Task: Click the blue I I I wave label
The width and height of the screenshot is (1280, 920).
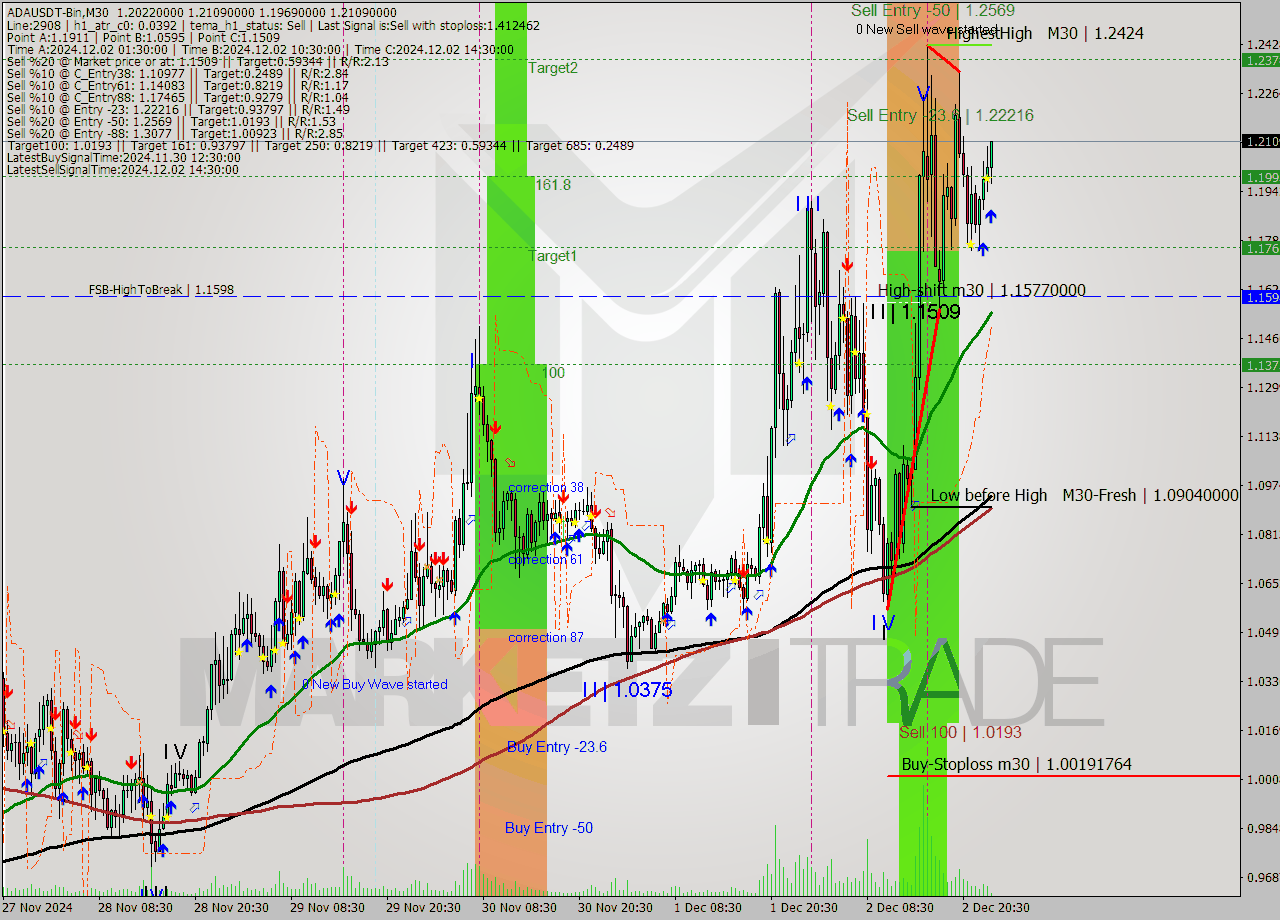Action: (x=808, y=204)
